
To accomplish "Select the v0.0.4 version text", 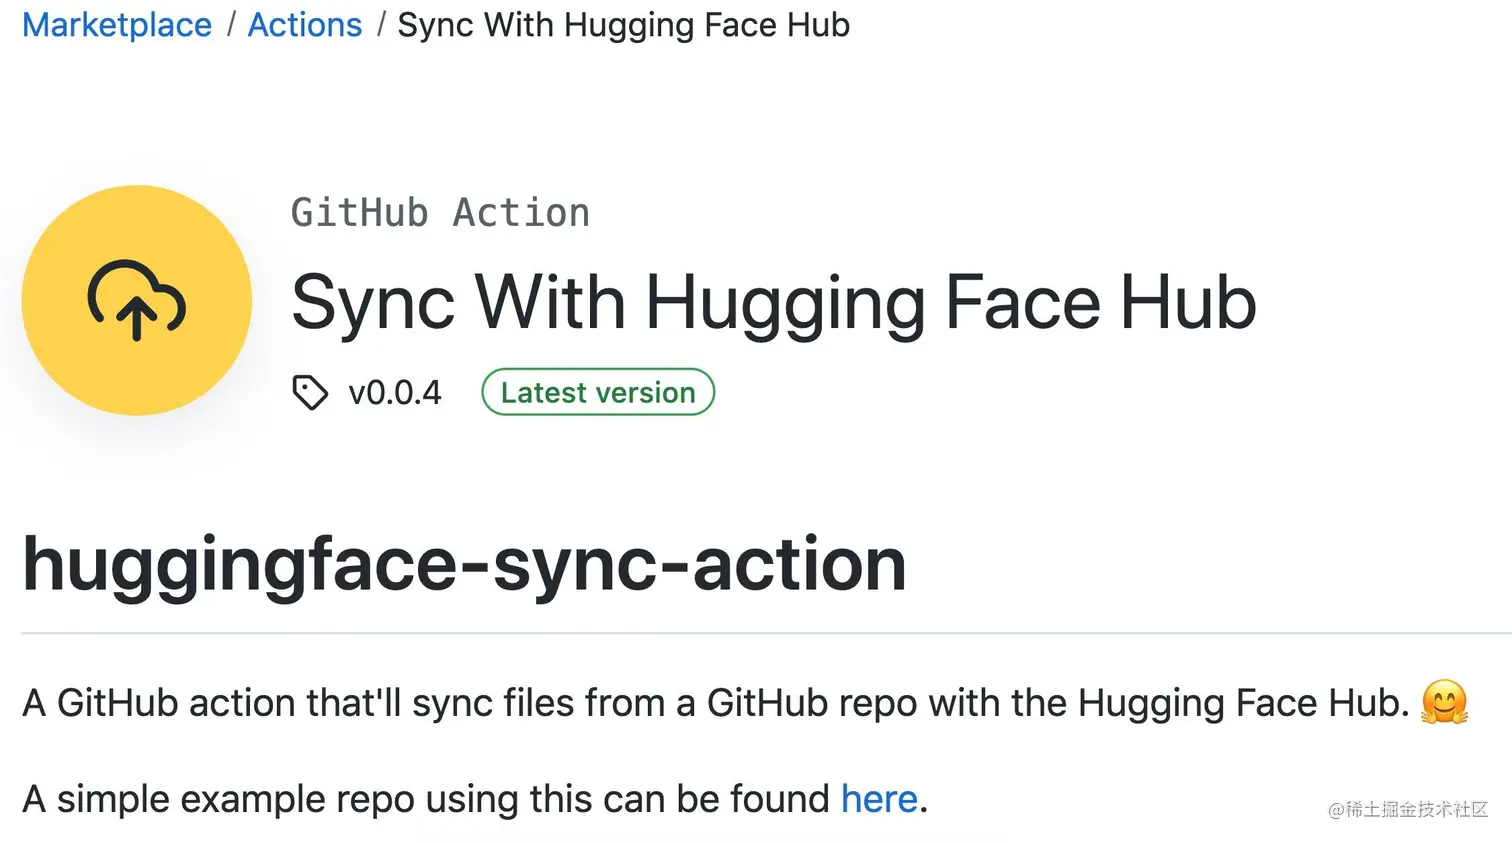I will pos(394,392).
